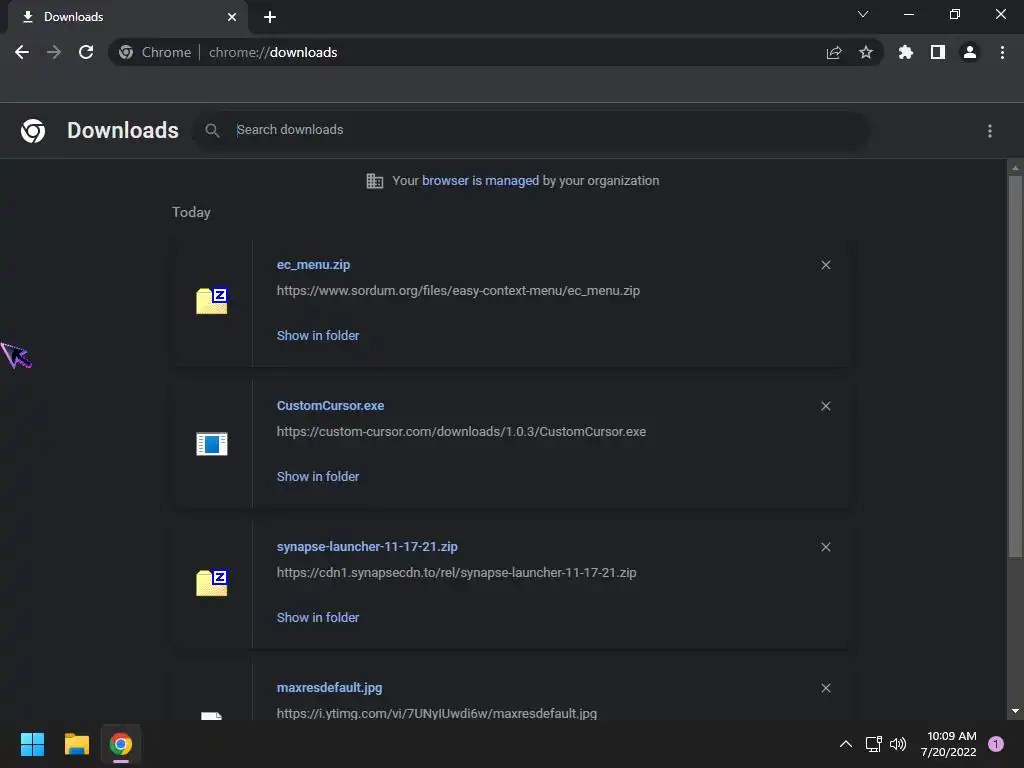
Task: Click the forward navigation arrow
Action: (x=54, y=52)
